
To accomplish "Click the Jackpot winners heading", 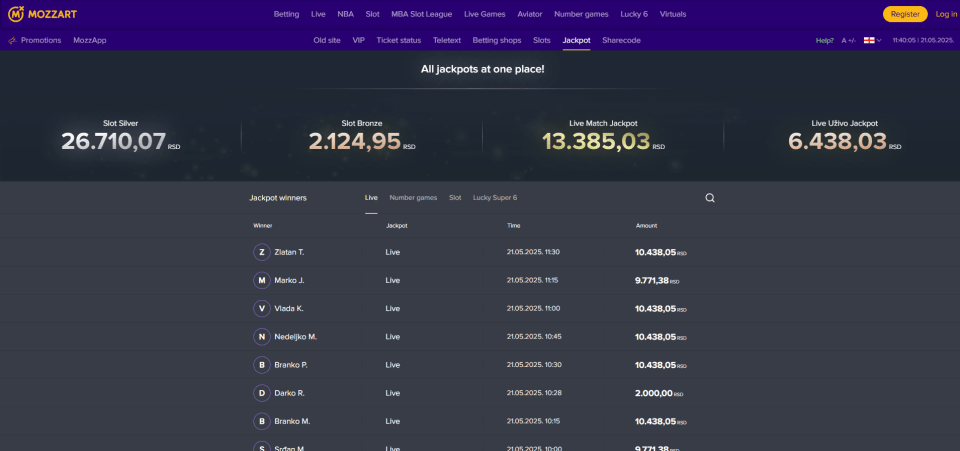I will (278, 198).
